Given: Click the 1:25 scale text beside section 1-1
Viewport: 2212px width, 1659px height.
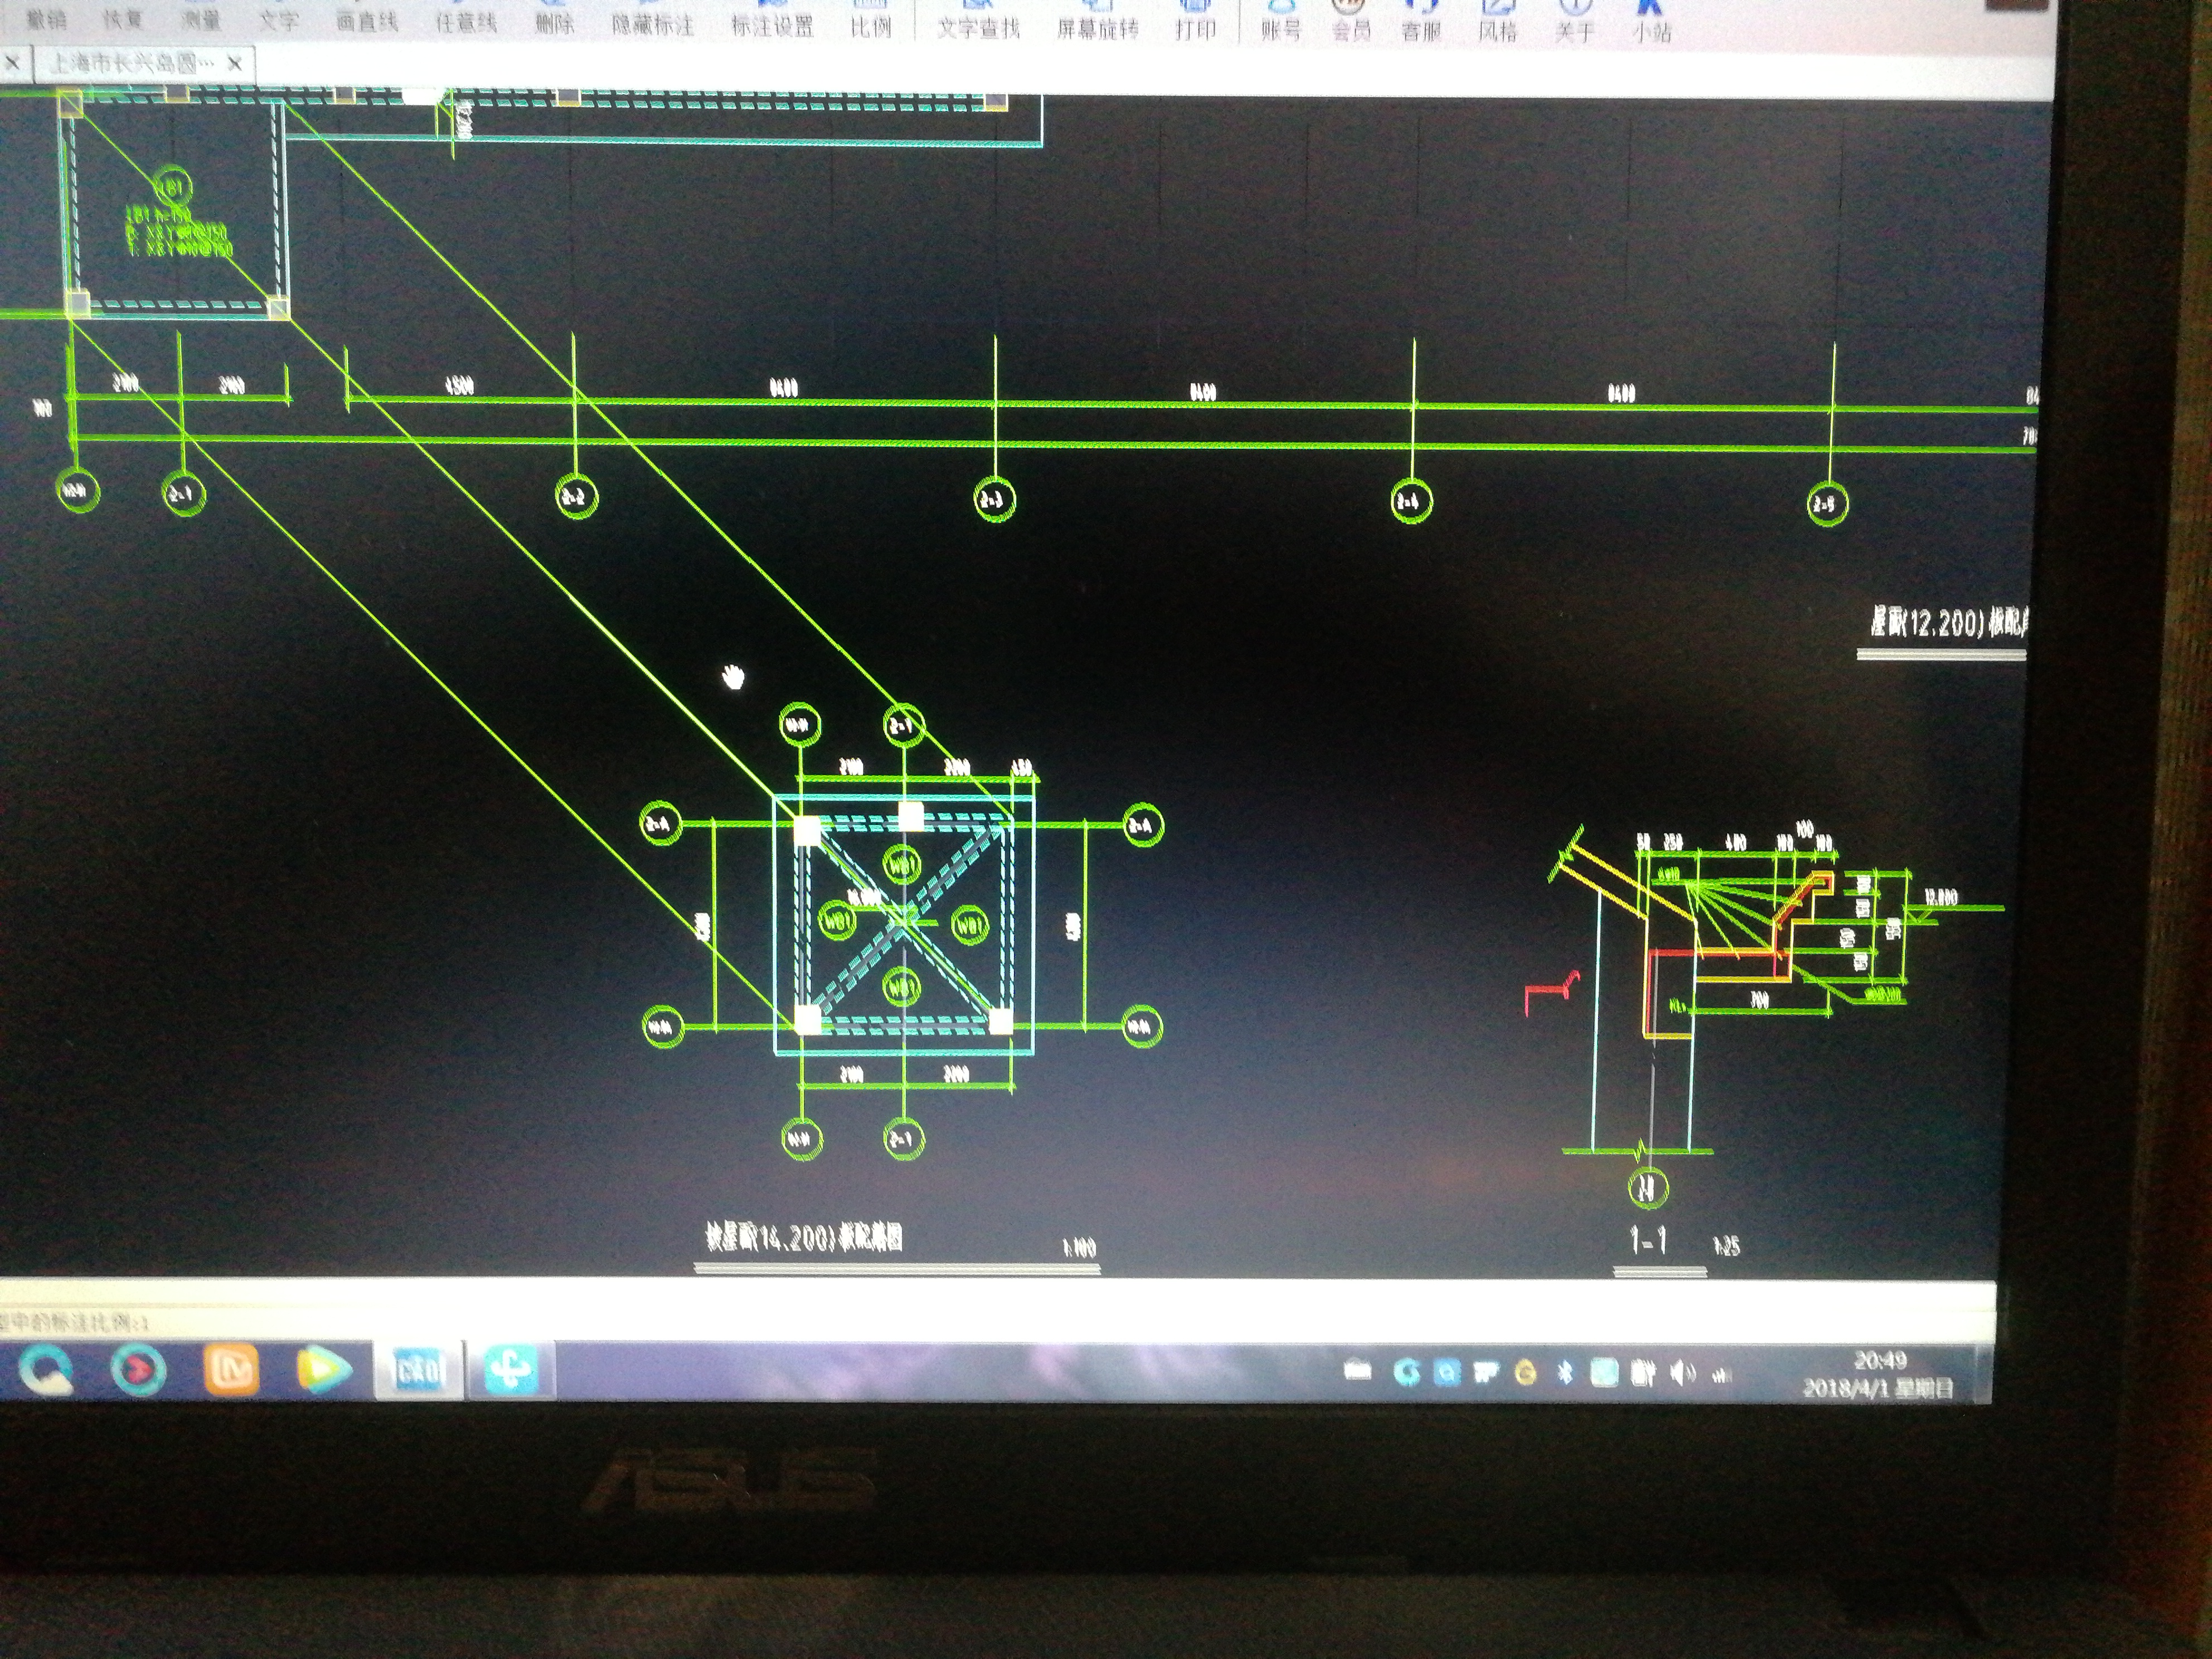Looking at the screenshot, I should tap(1727, 1246).
